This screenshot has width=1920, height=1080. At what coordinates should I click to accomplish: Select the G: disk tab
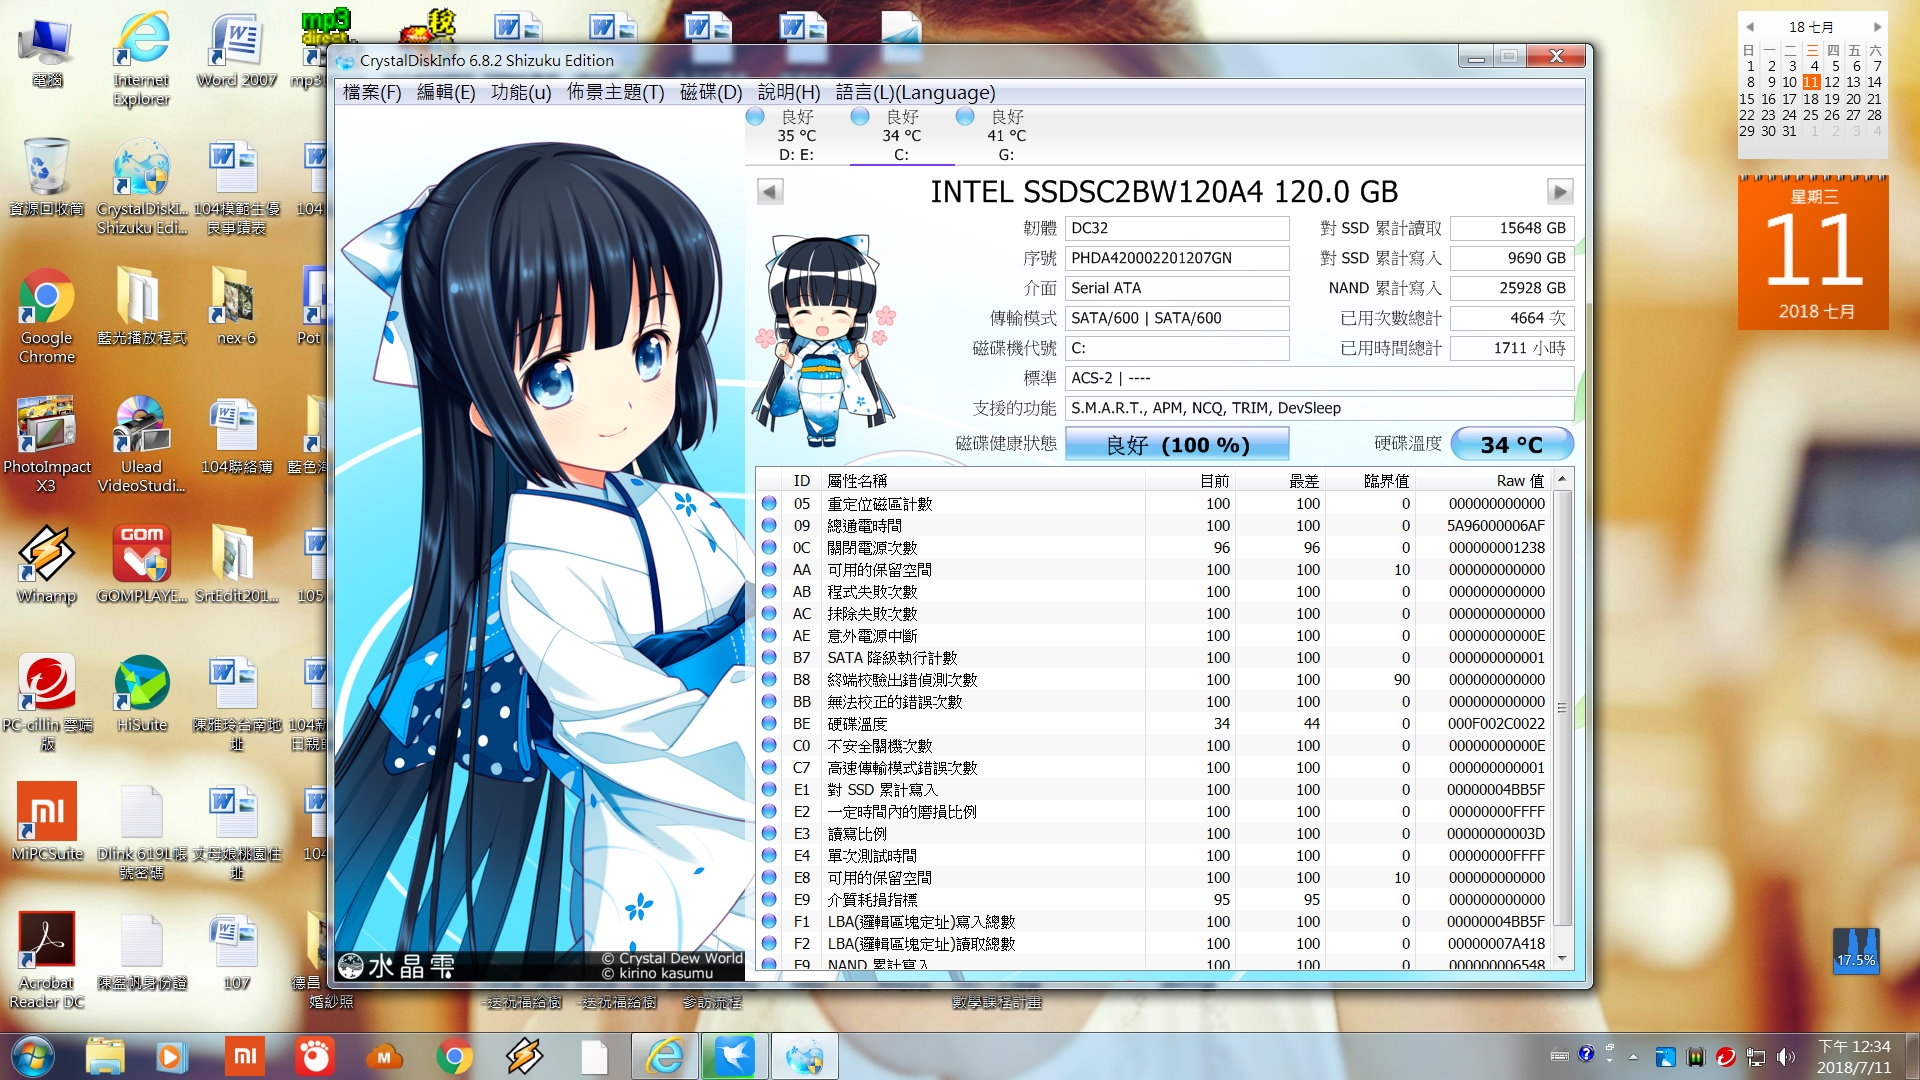[1006, 135]
